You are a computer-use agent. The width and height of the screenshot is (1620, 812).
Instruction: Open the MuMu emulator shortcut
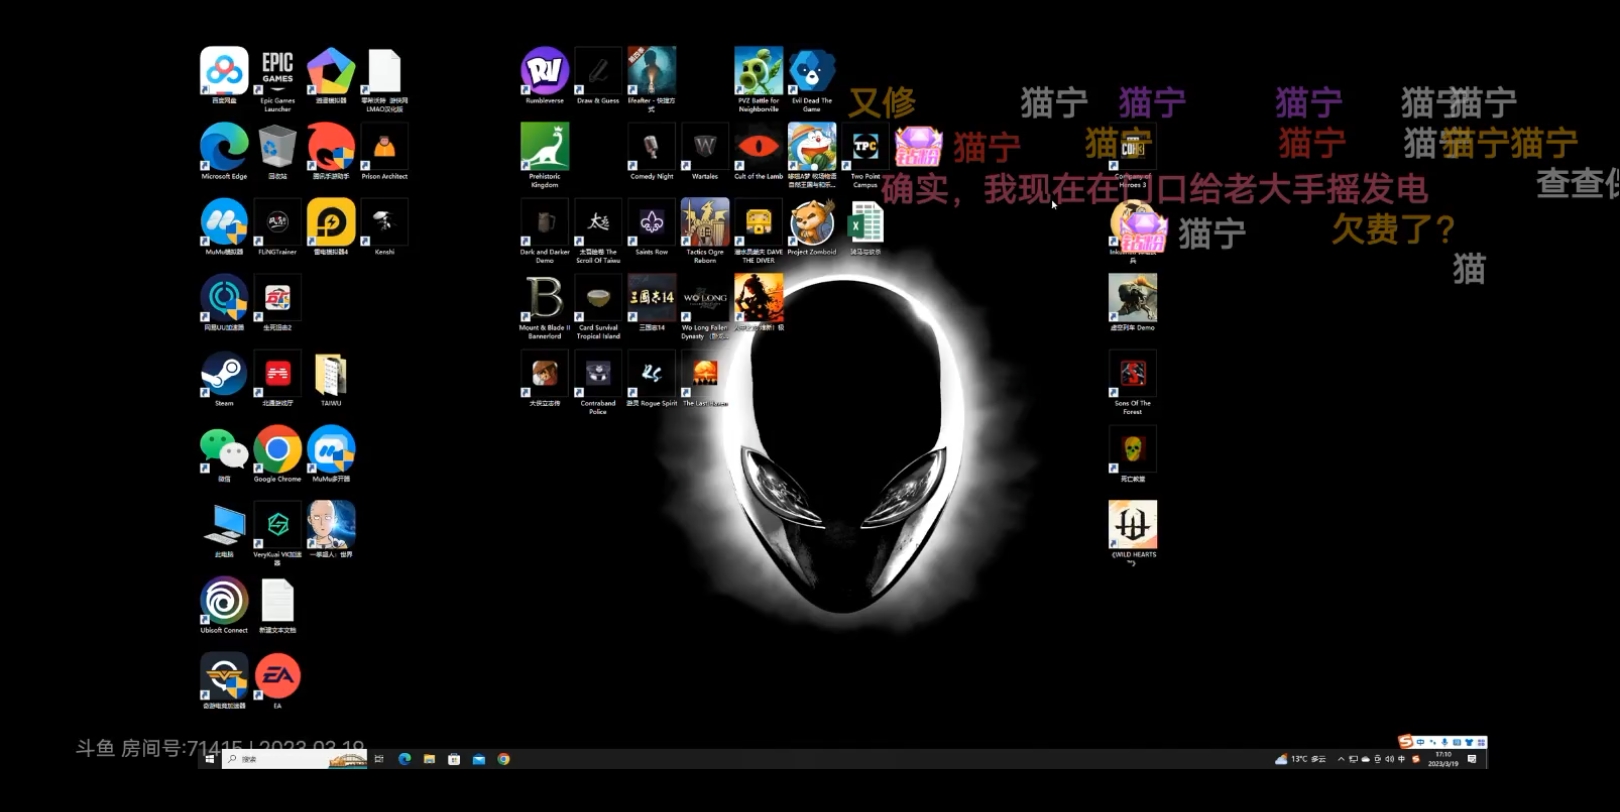224,227
